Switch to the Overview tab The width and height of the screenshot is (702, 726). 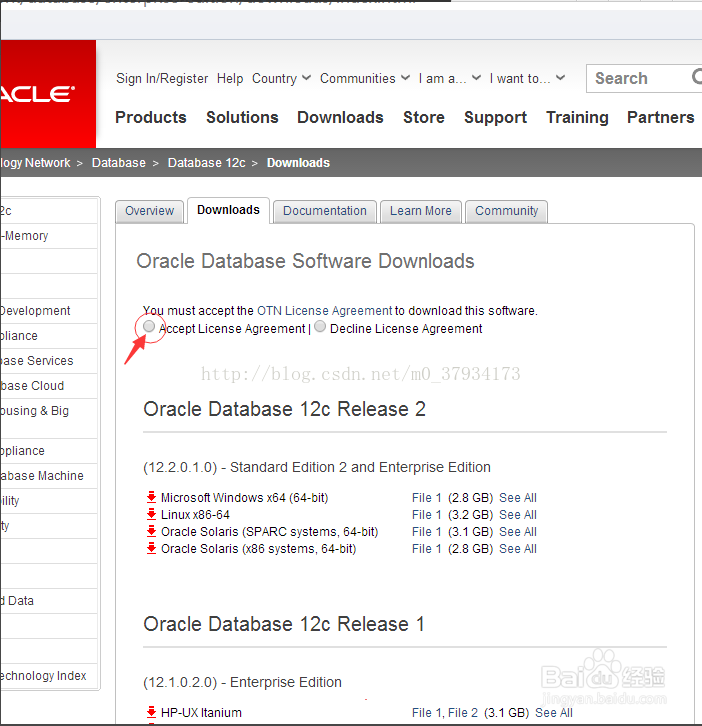point(150,211)
